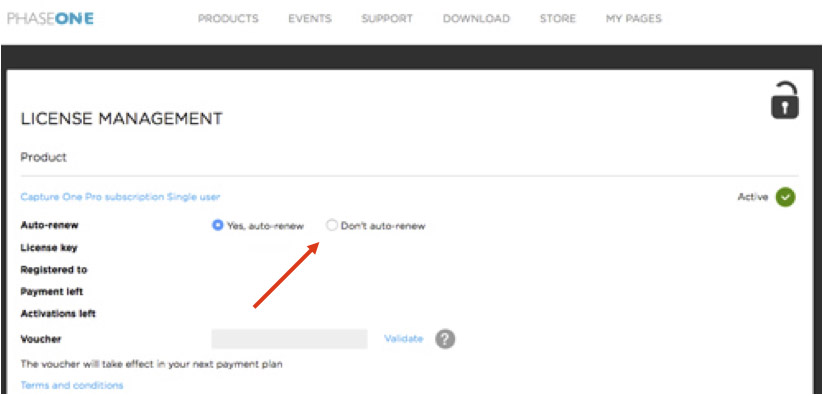Click the License key label
The height and width of the screenshot is (396, 823).
(x=49, y=247)
